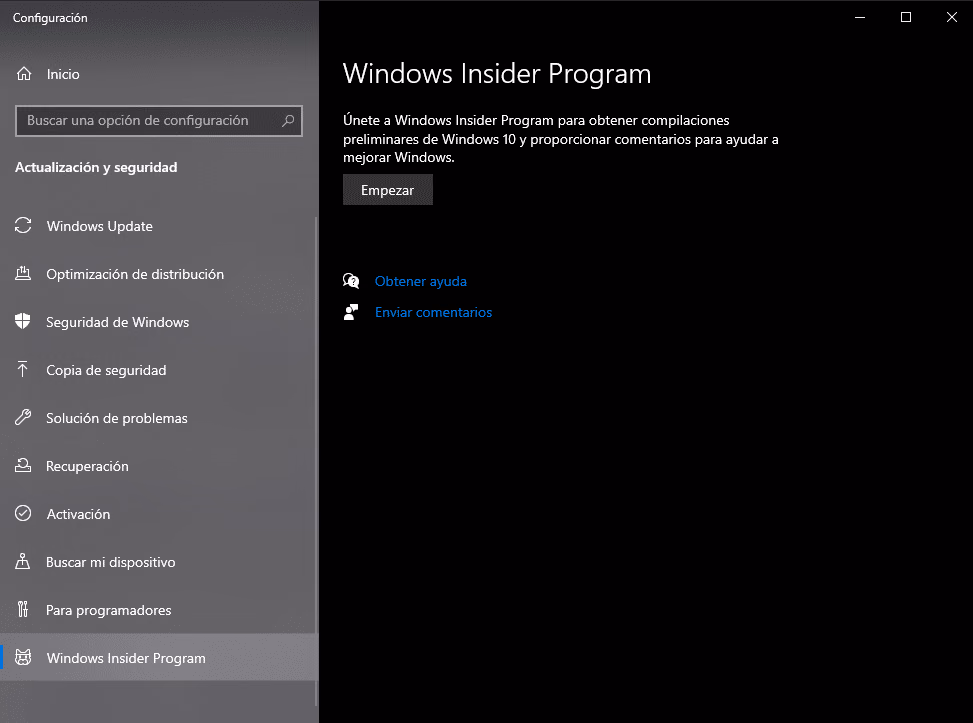Click the Seguridad de Windows shield icon
This screenshot has width=973, height=723.
23,321
